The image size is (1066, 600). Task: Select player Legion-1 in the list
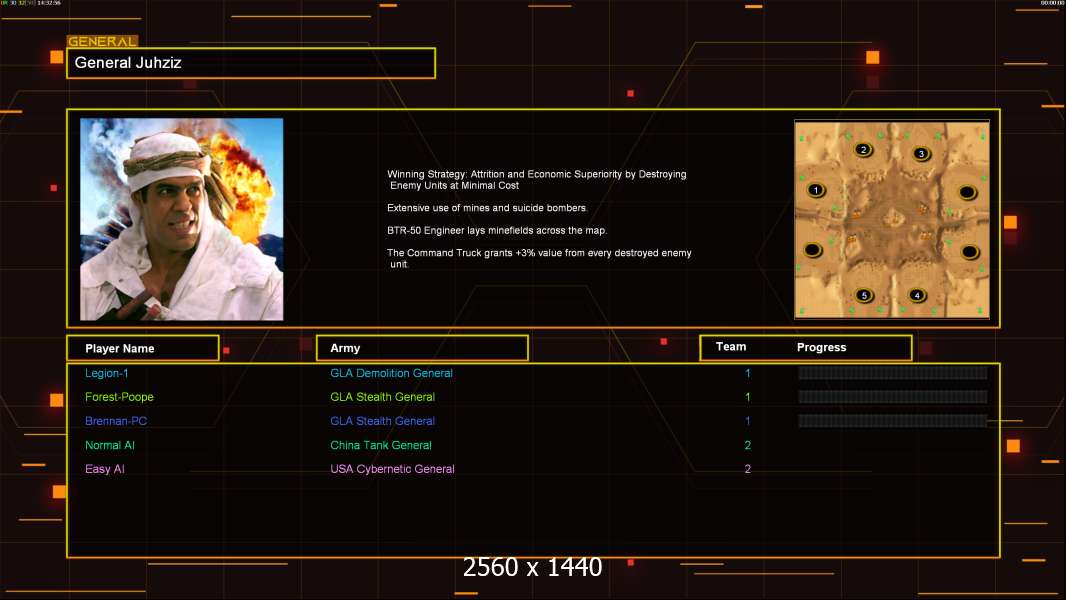click(107, 373)
